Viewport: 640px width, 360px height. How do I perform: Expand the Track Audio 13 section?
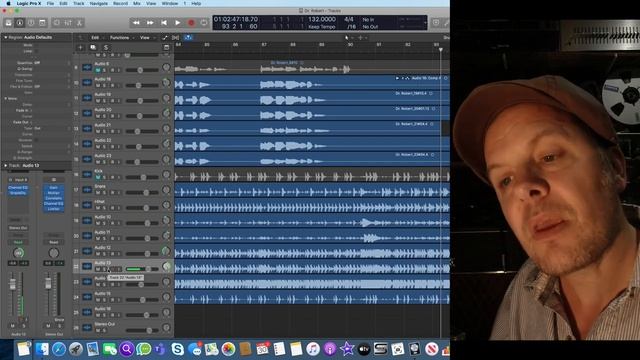pyautogui.click(x=6, y=166)
